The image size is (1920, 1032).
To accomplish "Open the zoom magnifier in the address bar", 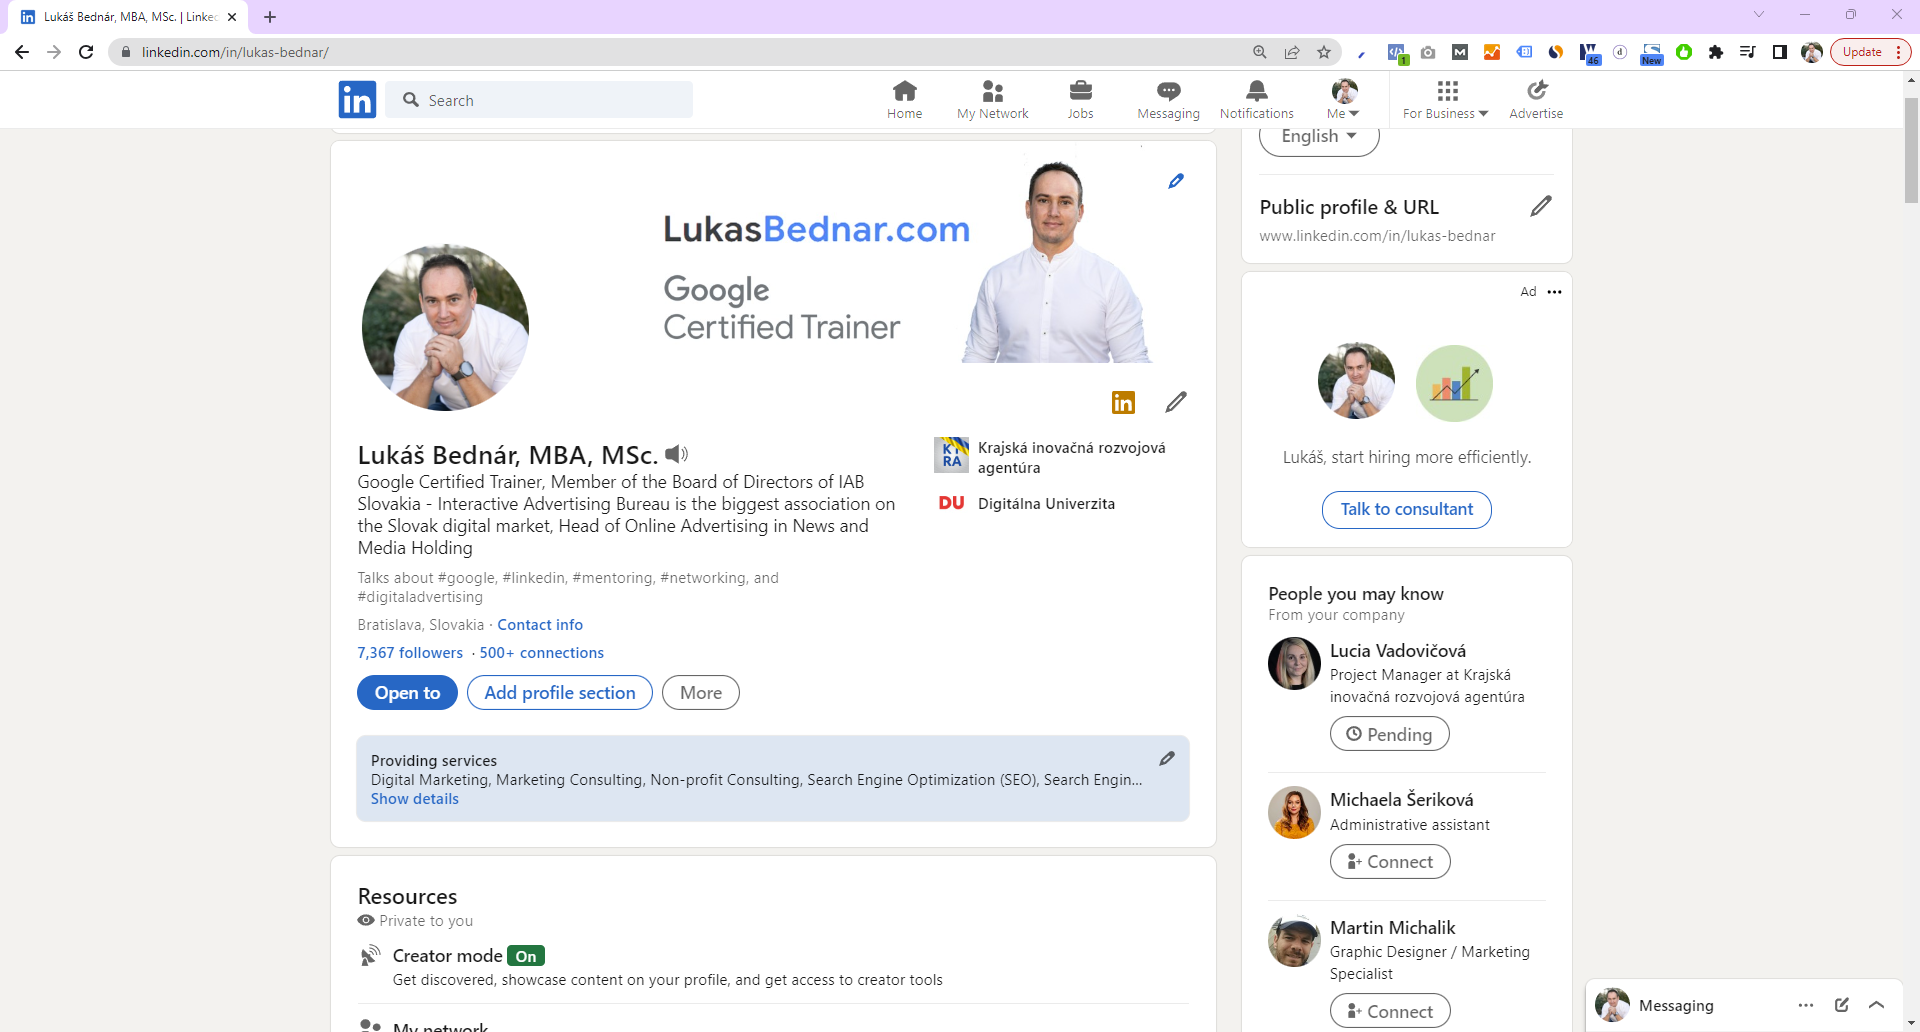I will click(1260, 52).
